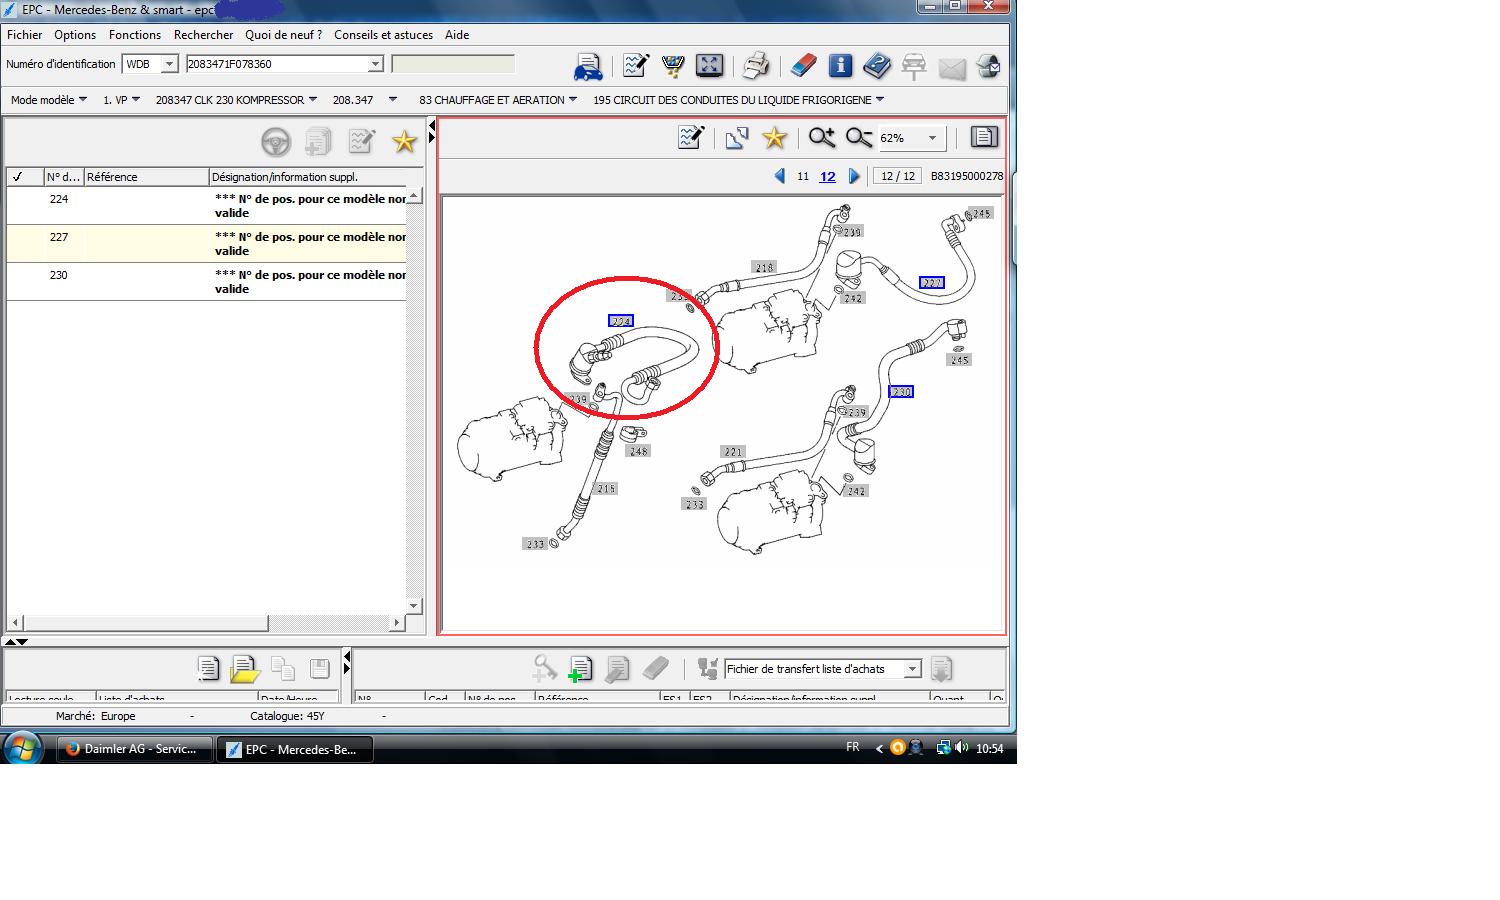Click highlighted 224 label in diagram
1500x900 pixels.
(621, 321)
